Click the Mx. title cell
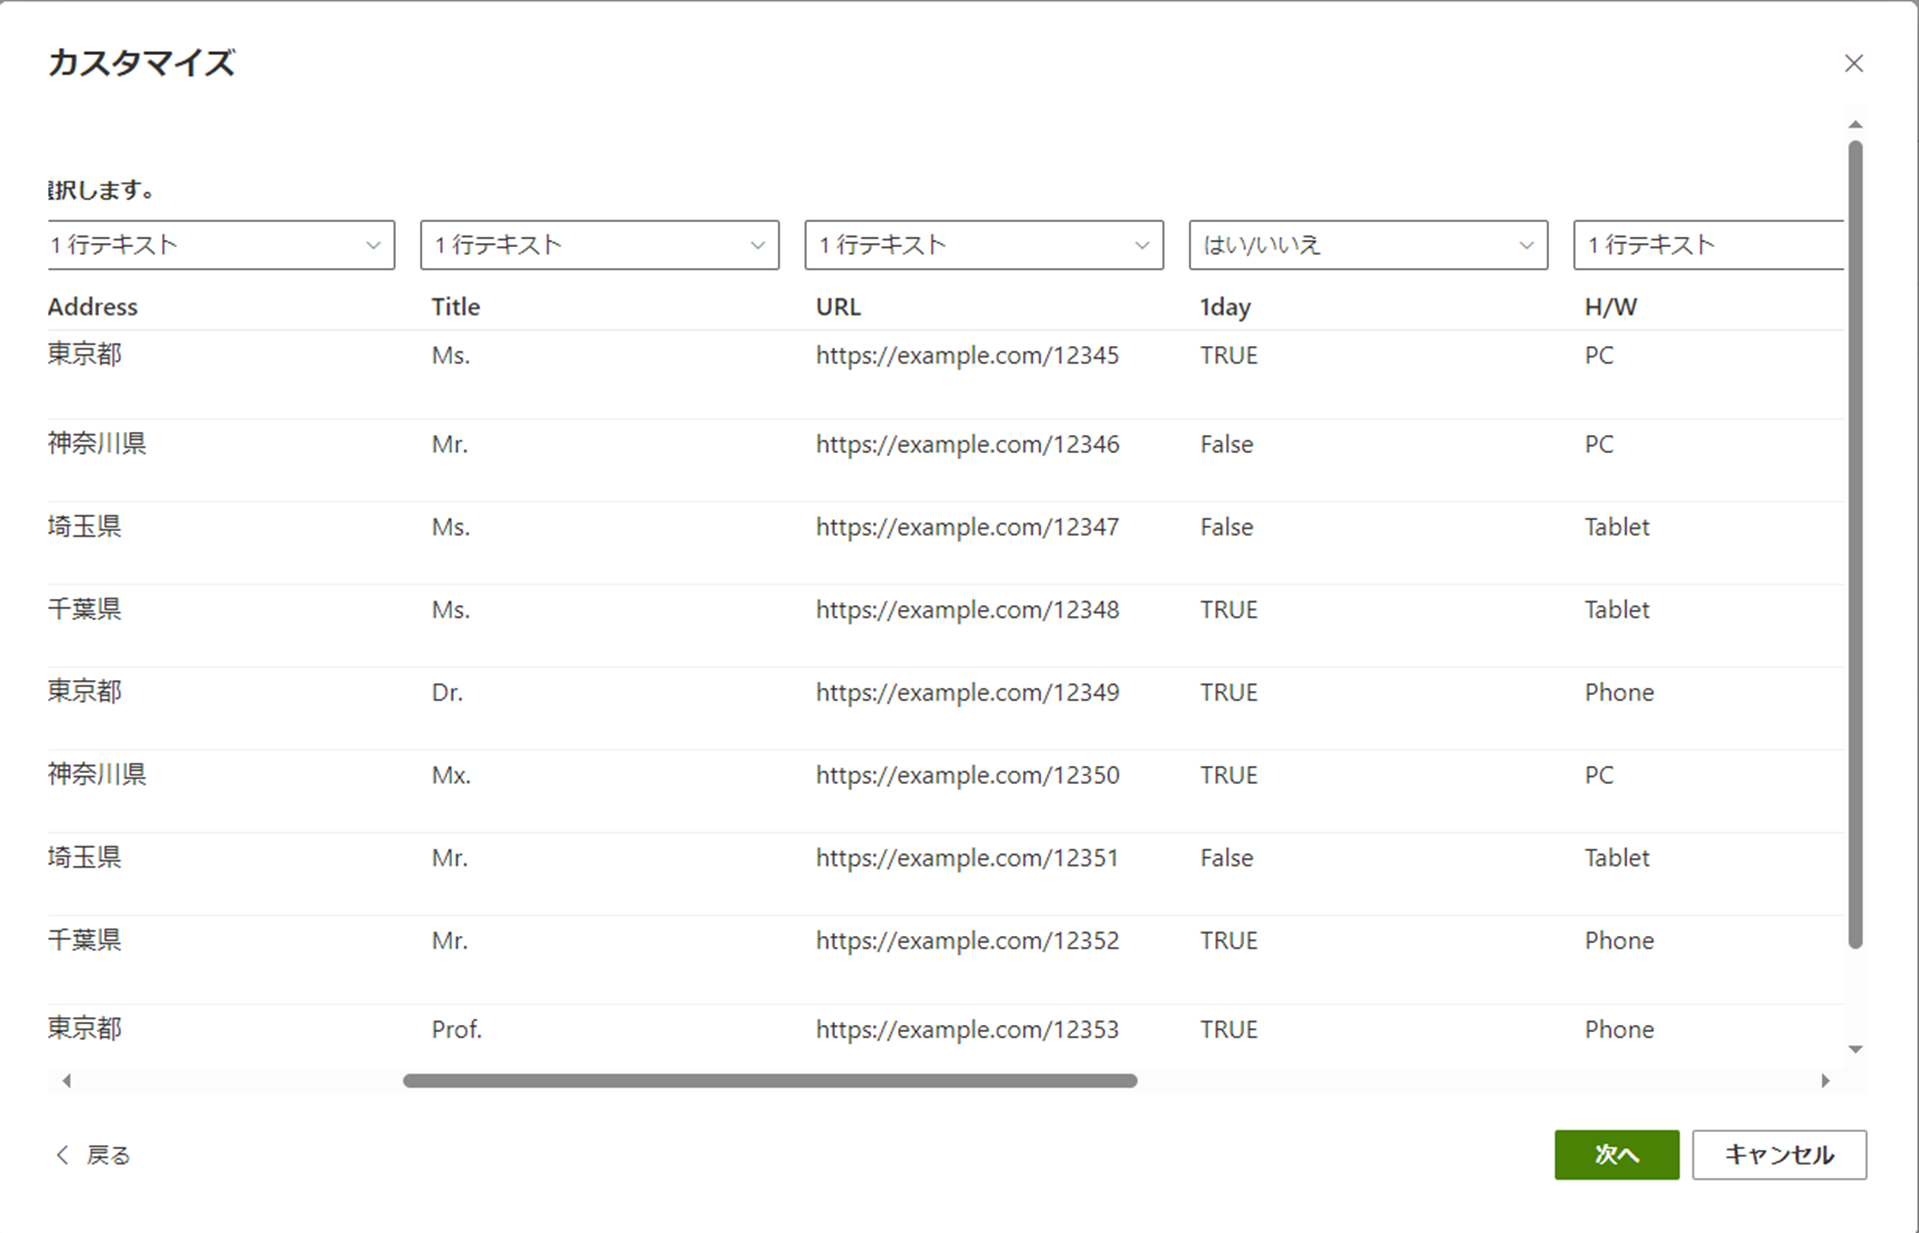This screenshot has height=1233, width=1919. pos(451,775)
